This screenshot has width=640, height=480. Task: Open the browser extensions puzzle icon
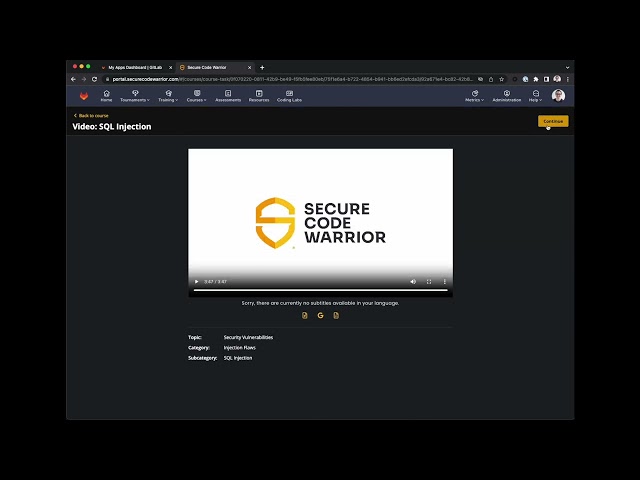coord(536,79)
